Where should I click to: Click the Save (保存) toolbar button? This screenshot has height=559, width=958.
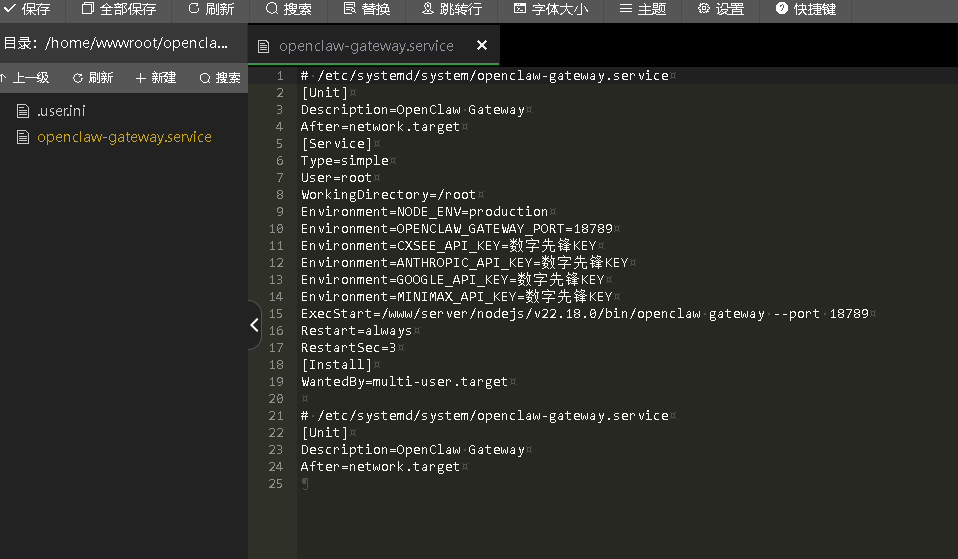pyautogui.click(x=28, y=10)
